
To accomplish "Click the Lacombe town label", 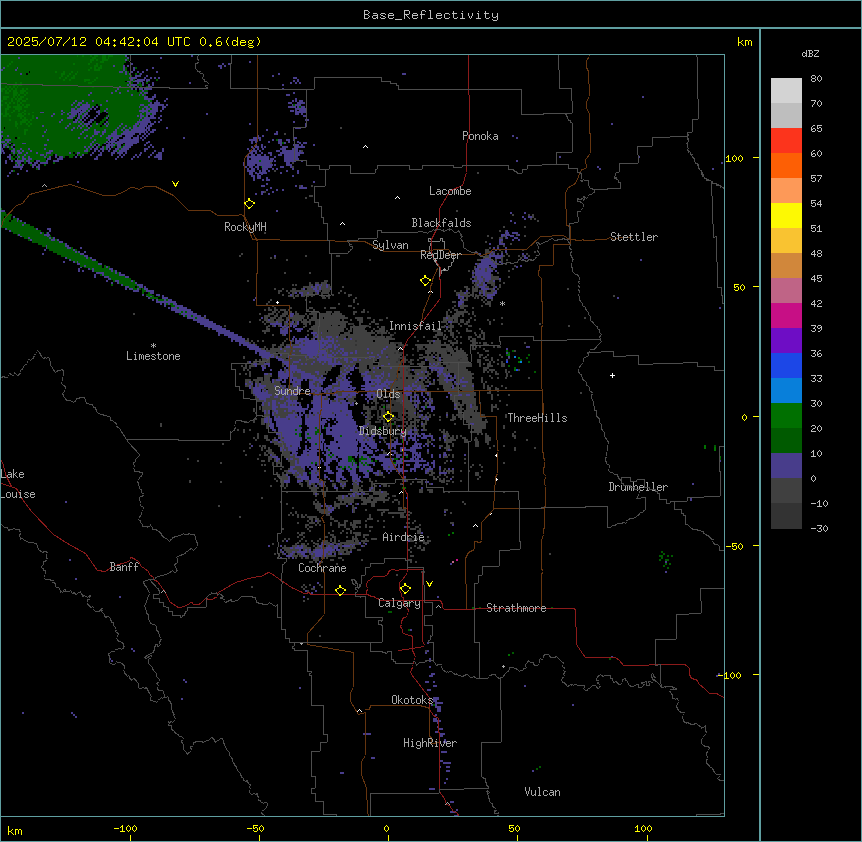I will coord(450,191).
